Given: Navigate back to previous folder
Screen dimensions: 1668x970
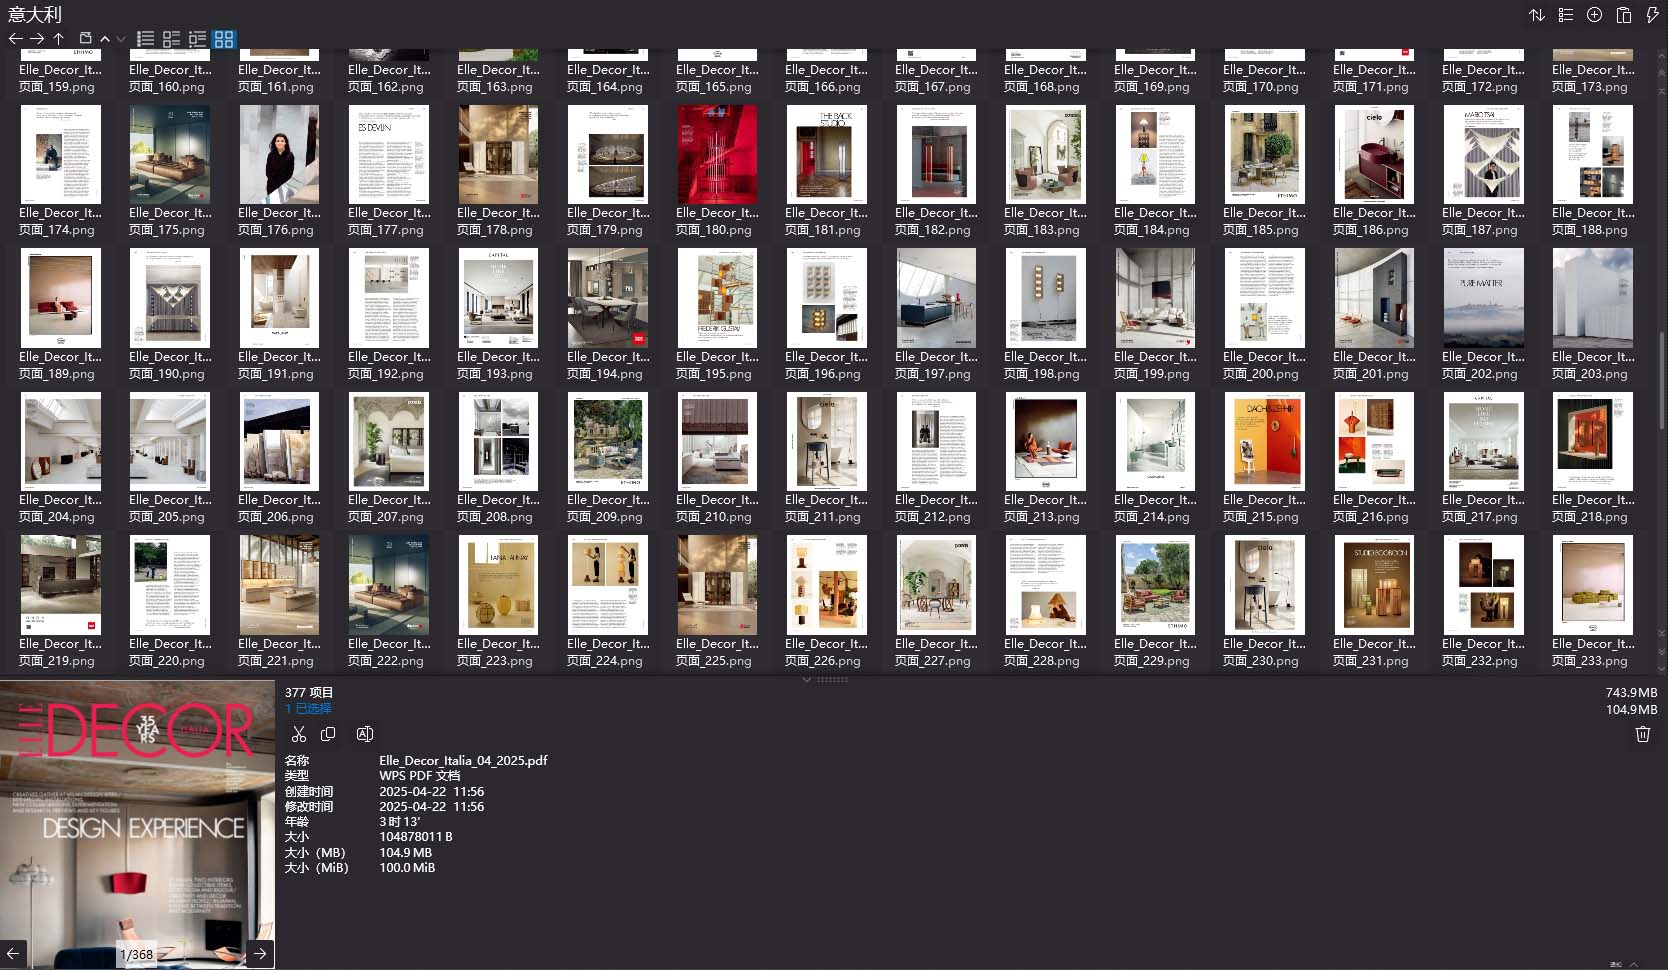Looking at the screenshot, I should point(15,39).
